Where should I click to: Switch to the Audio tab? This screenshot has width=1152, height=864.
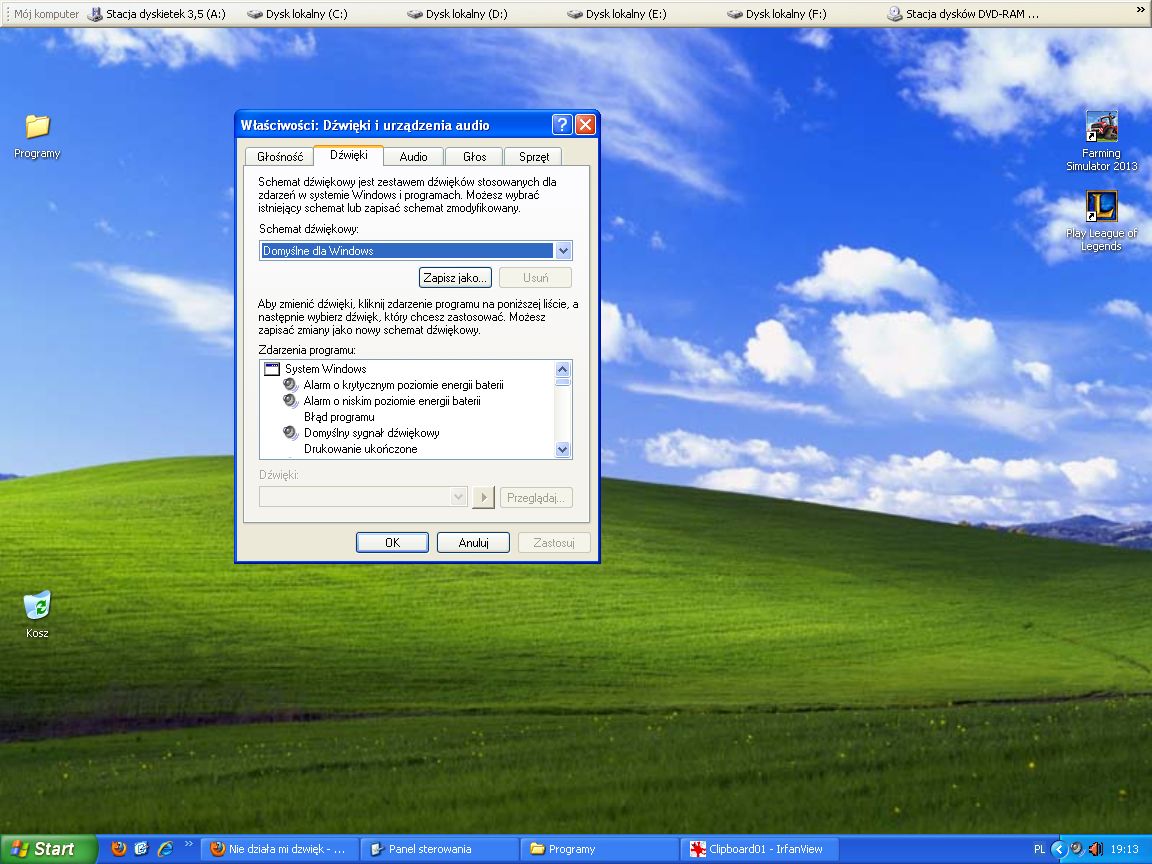coord(414,156)
